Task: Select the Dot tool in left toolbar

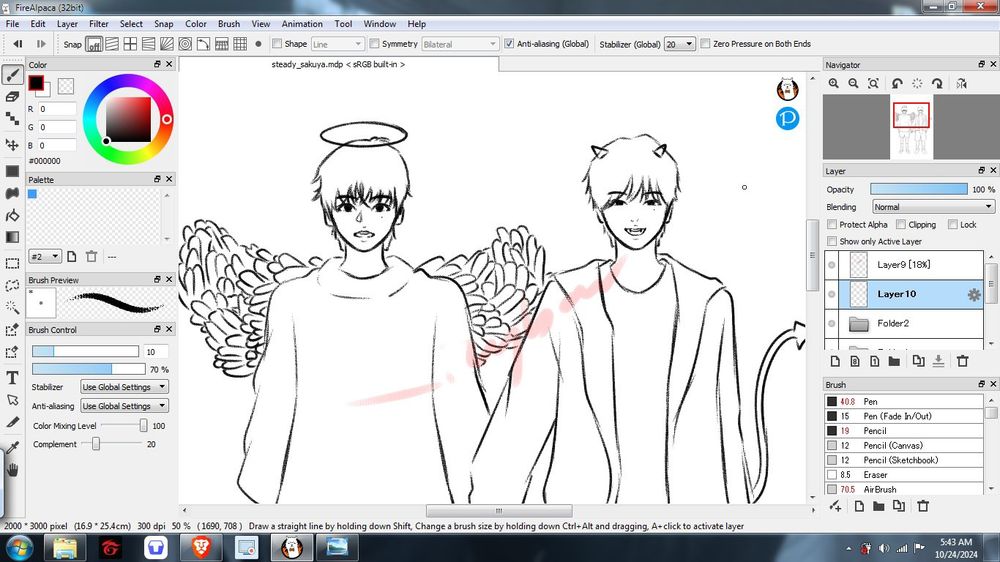Action: pos(12,118)
